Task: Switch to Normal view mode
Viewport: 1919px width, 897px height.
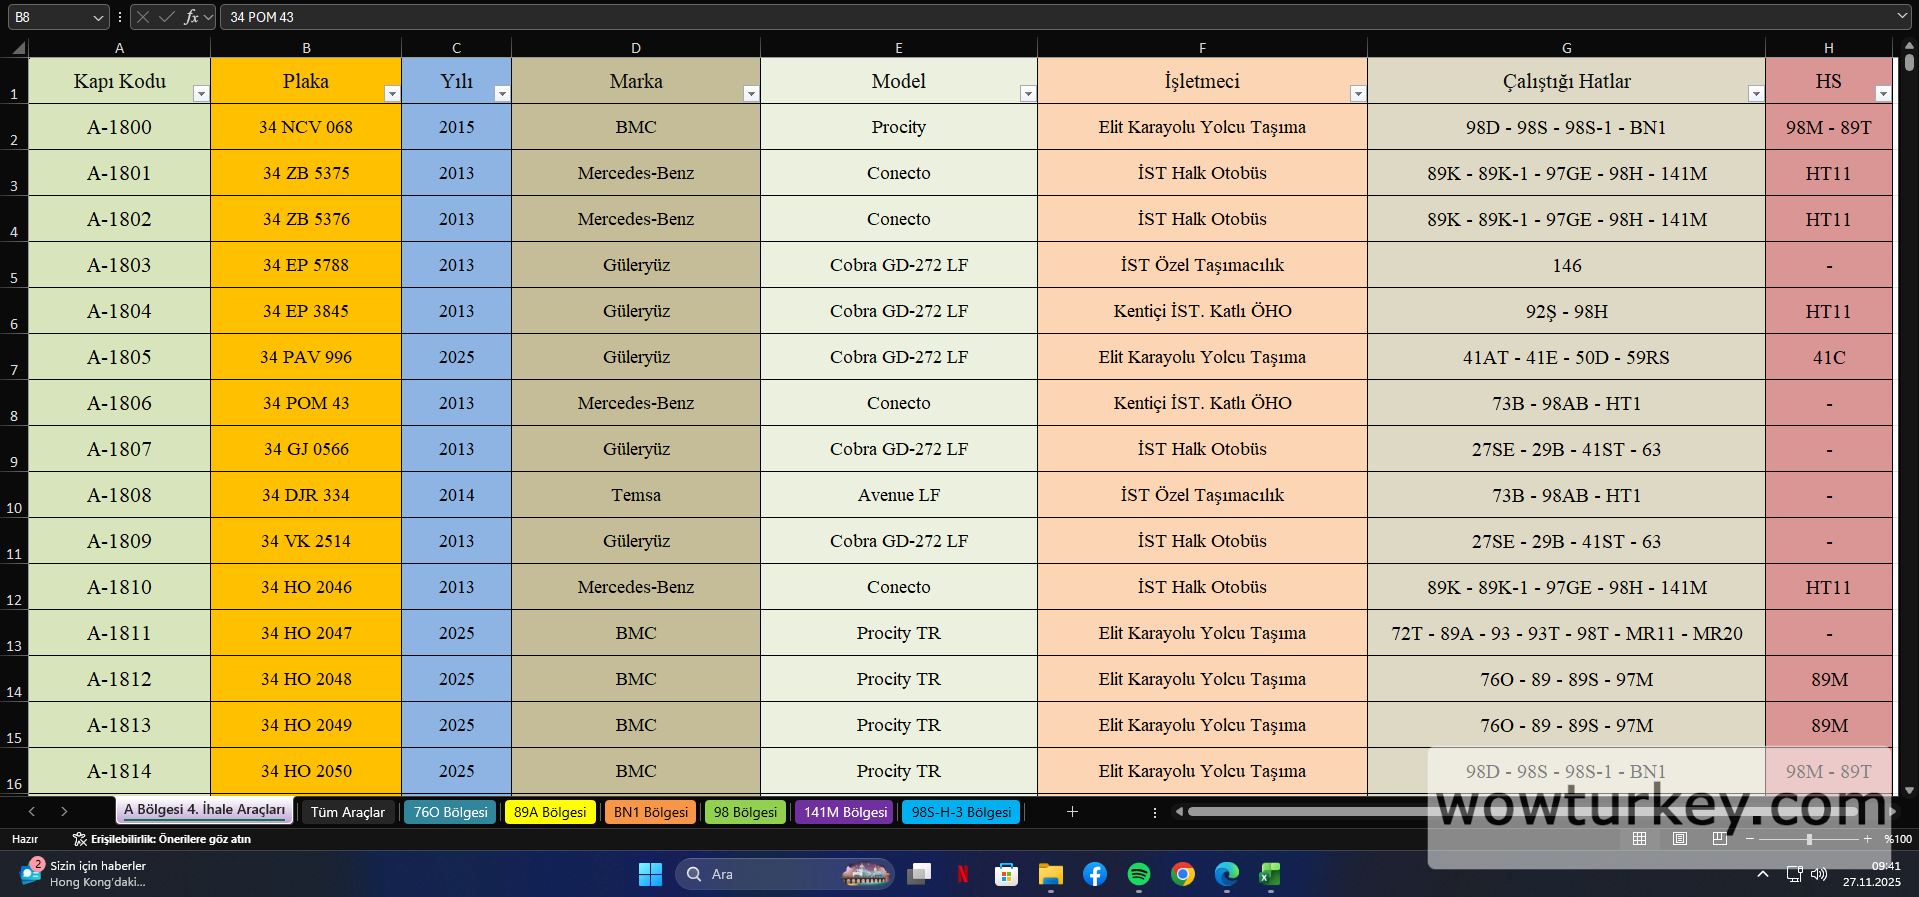Action: [x=1639, y=839]
